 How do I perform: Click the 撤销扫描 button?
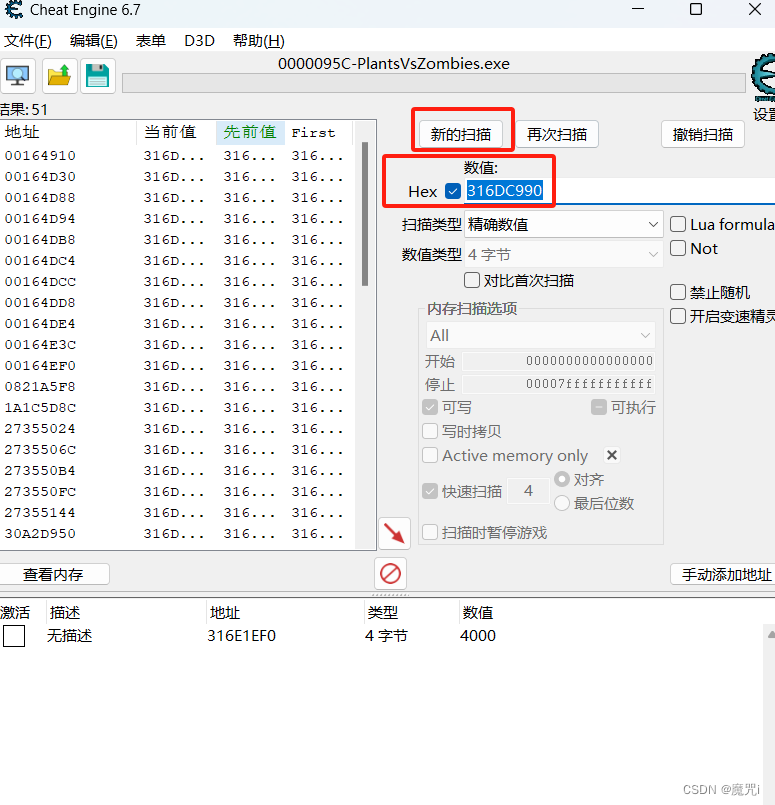[x=703, y=135]
